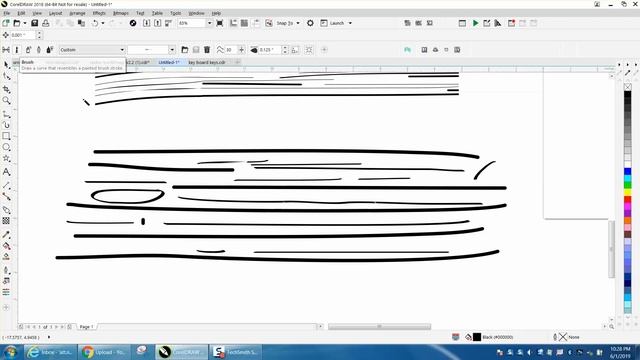Image resolution: width=640 pixels, height=360 pixels.
Task: Increase the nudge offset stepper value
Action: click(x=39, y=33)
